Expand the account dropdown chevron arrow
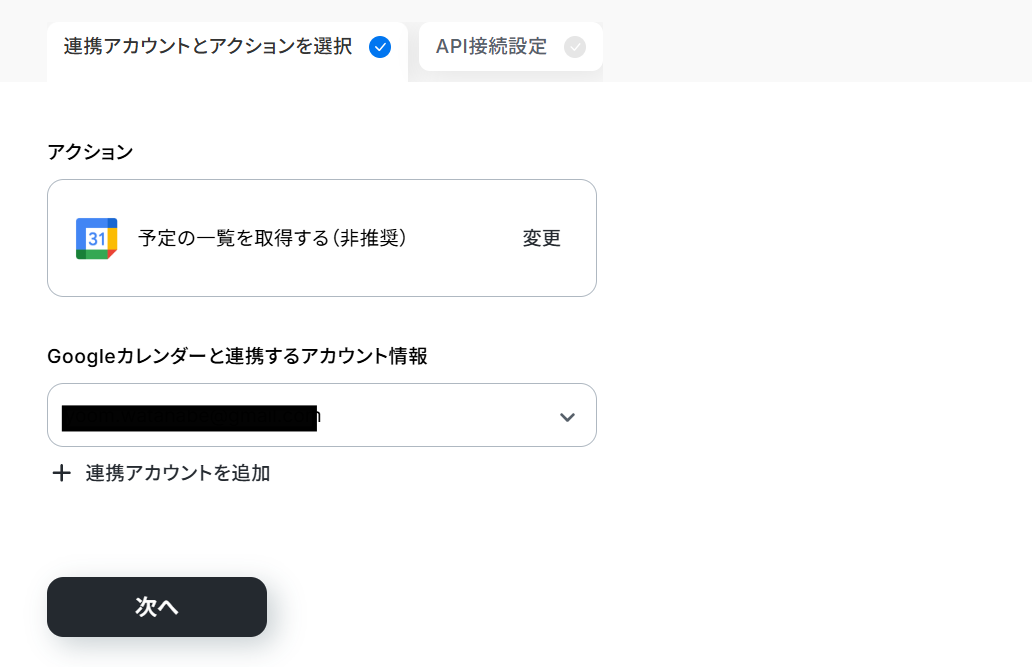Viewport: 1032px width, 667px height. click(567, 417)
